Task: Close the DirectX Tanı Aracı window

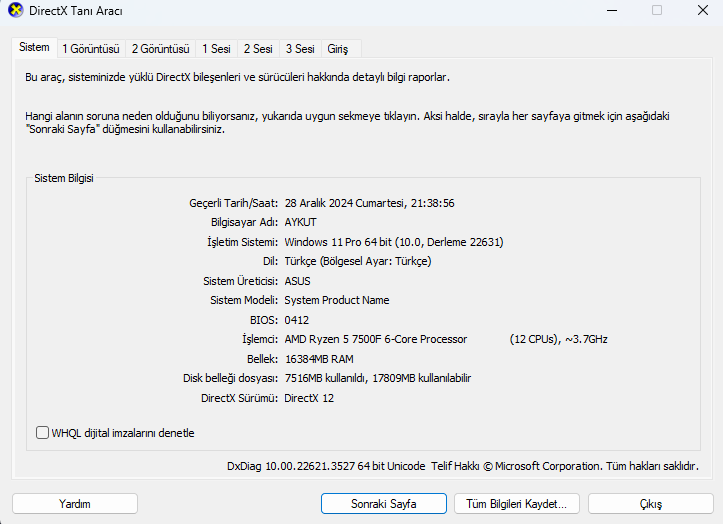Action: coord(703,10)
